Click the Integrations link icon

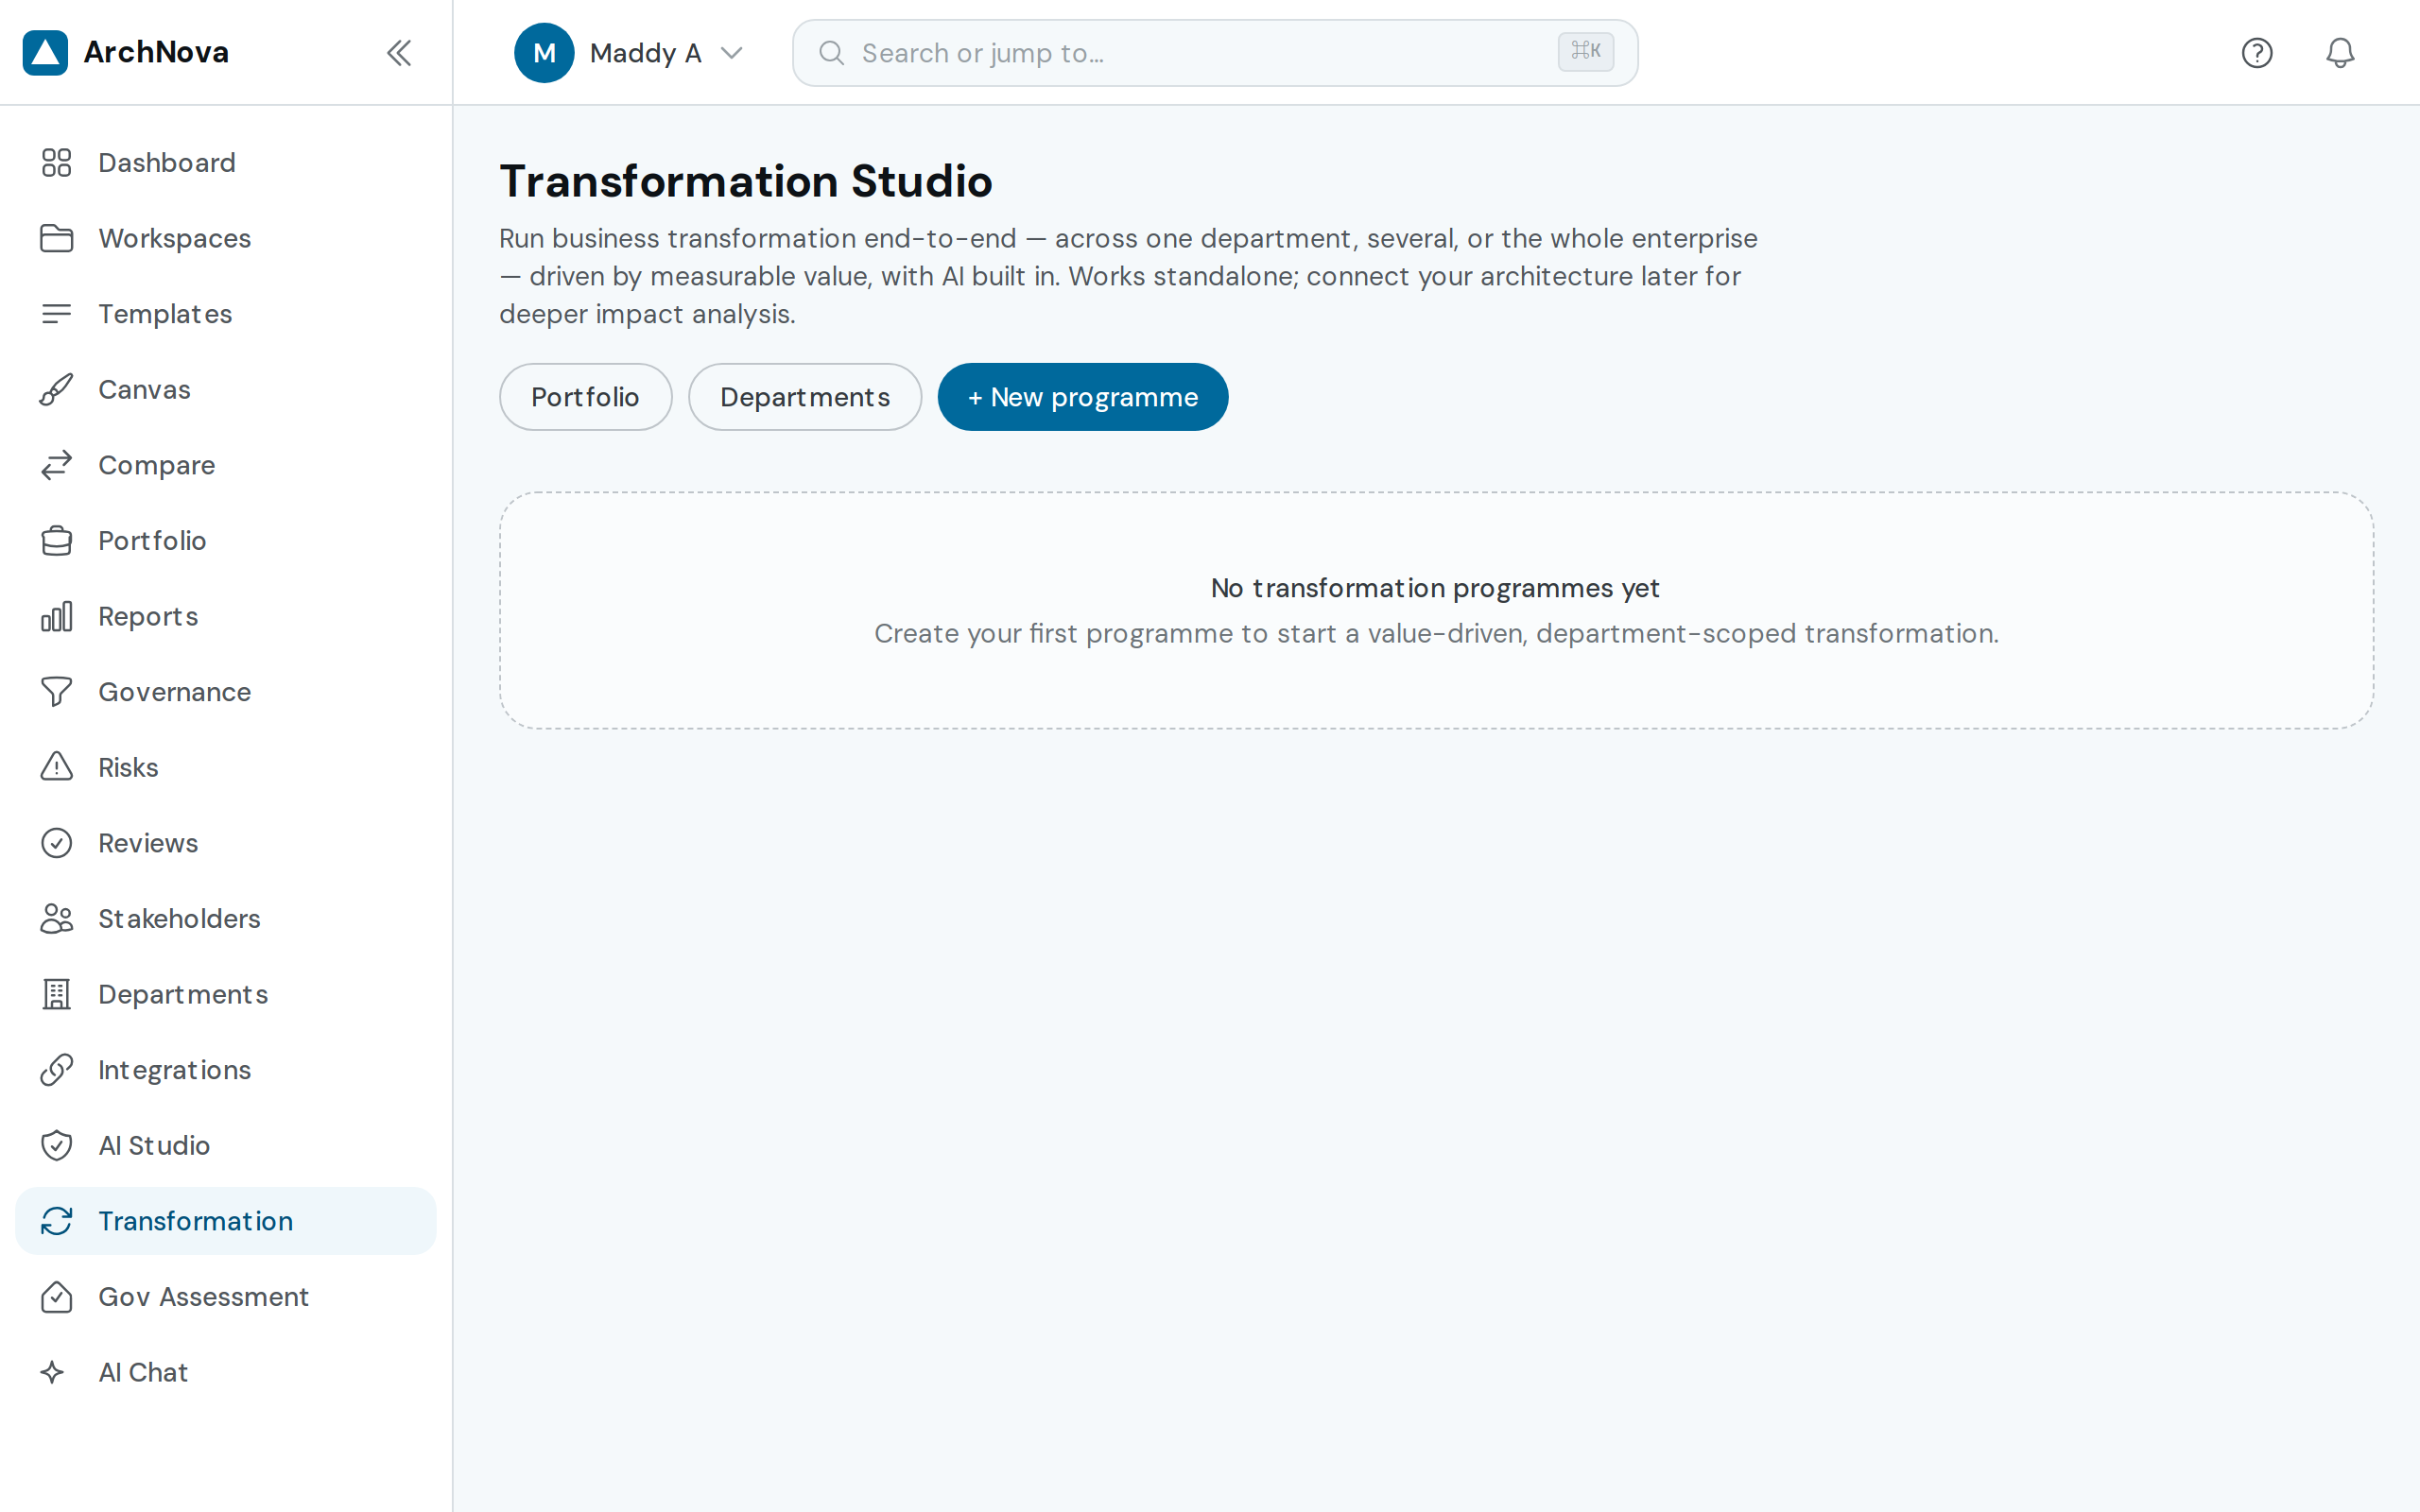coord(57,1070)
